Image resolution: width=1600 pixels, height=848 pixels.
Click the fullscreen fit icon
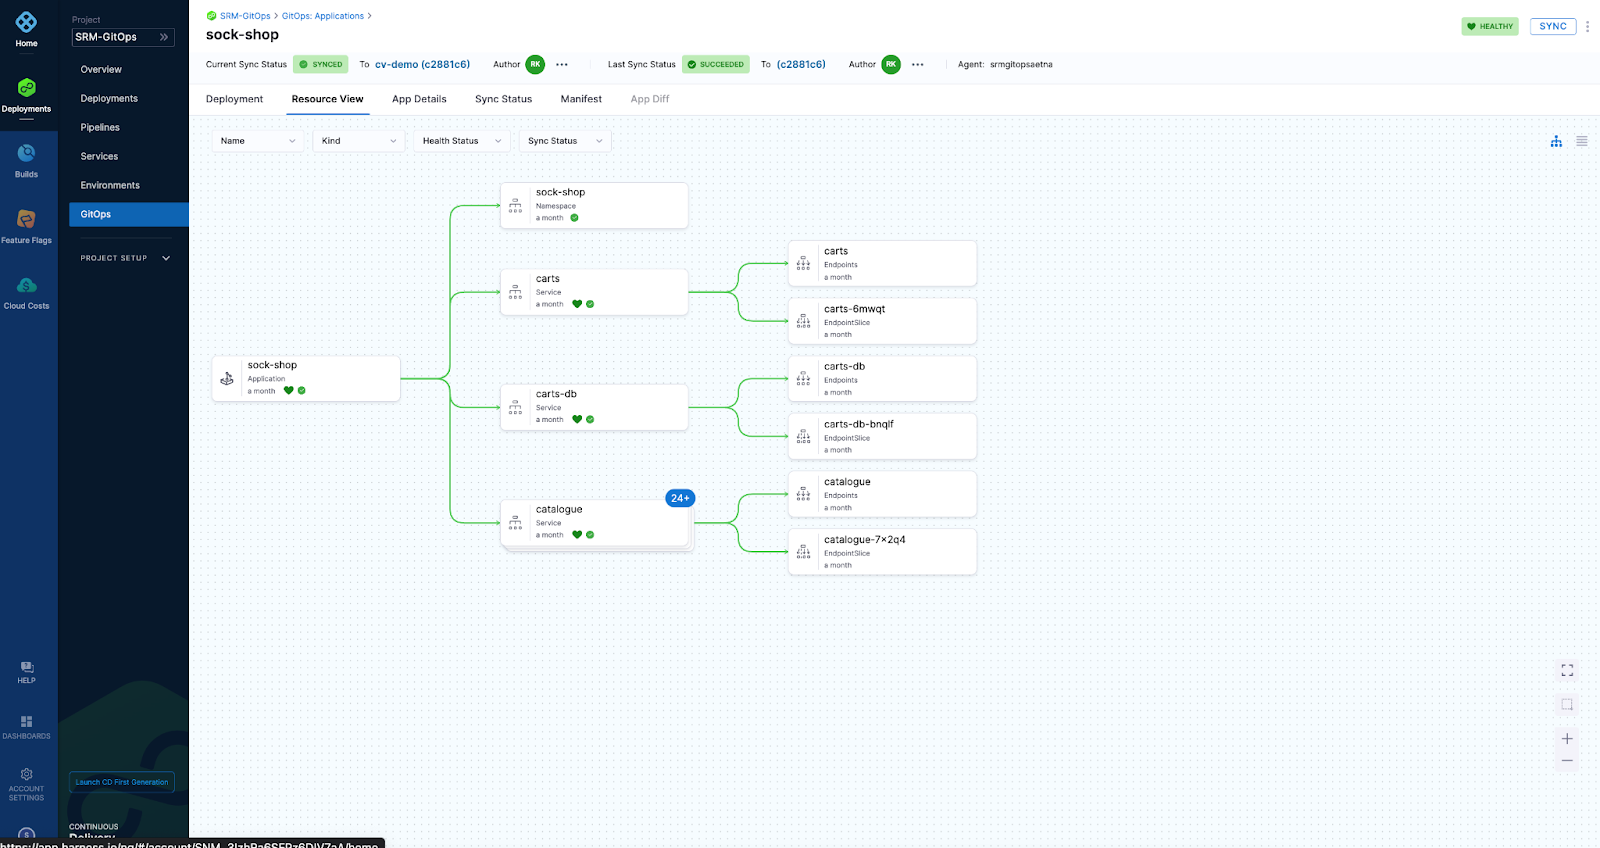click(1567, 670)
